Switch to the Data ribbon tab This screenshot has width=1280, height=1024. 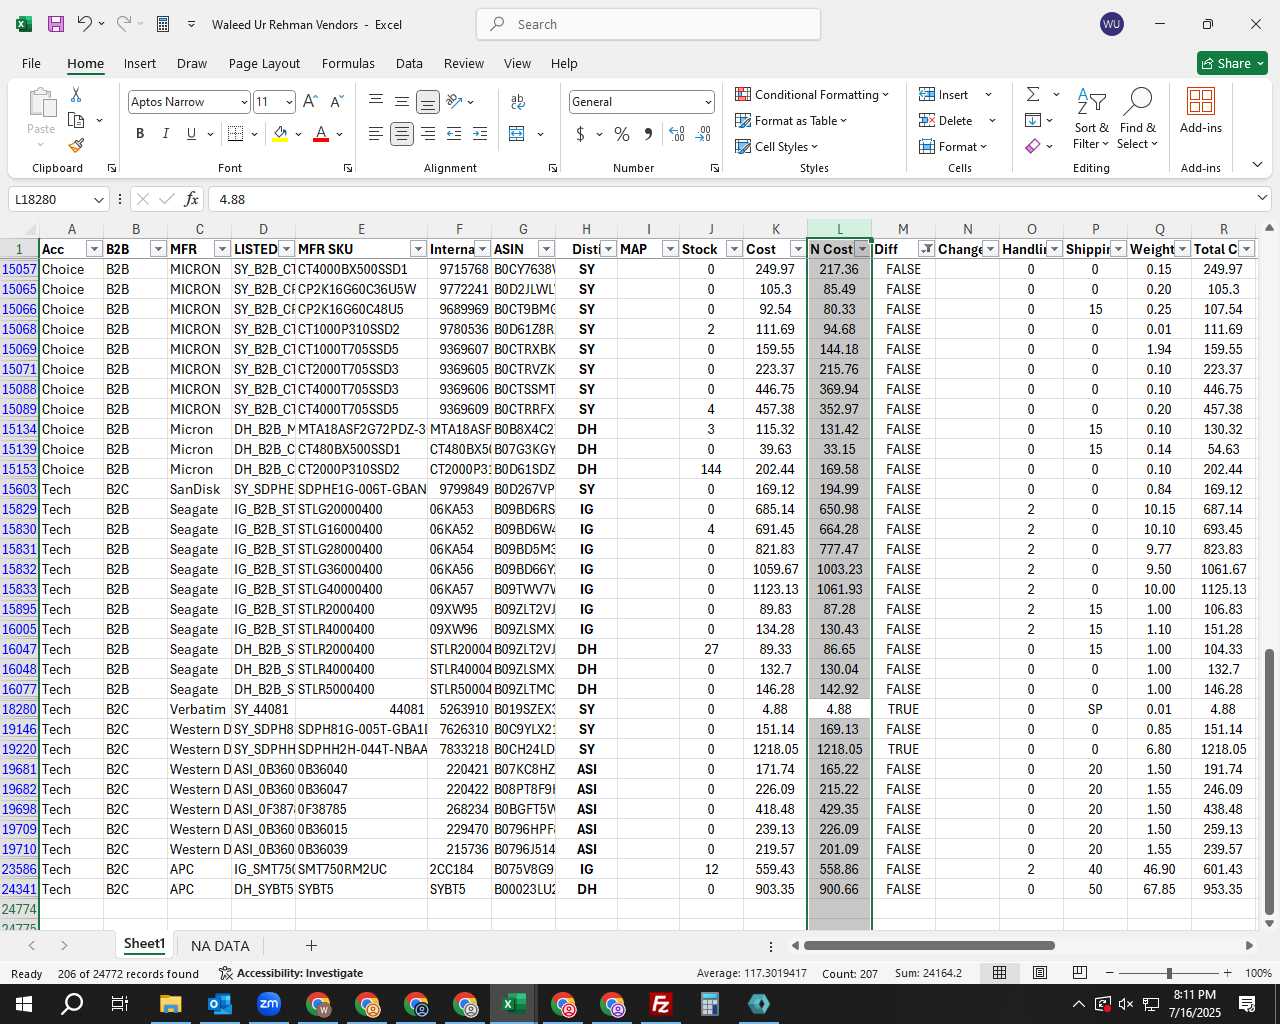(409, 63)
